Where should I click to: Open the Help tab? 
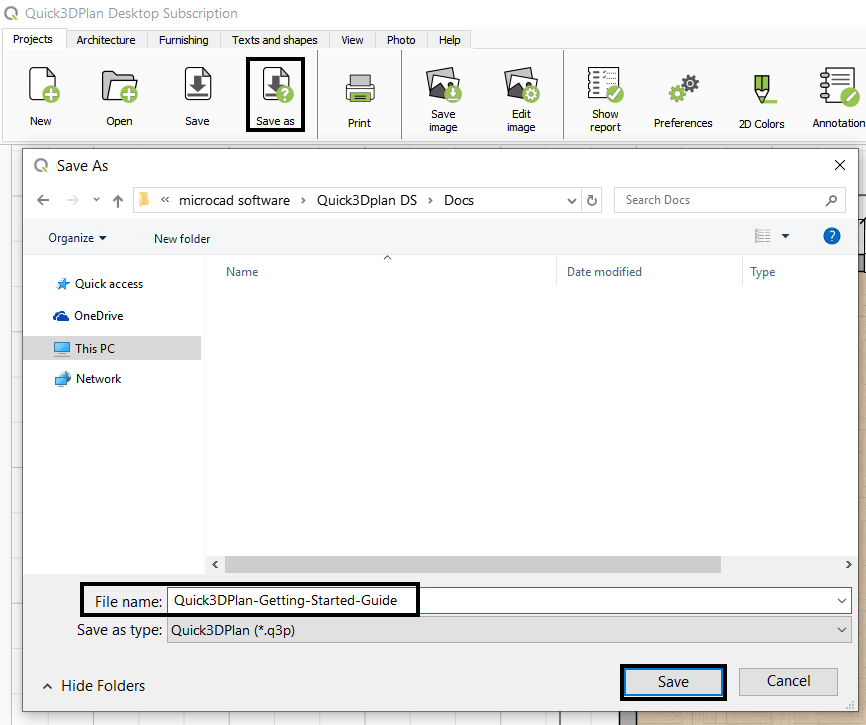click(x=450, y=40)
